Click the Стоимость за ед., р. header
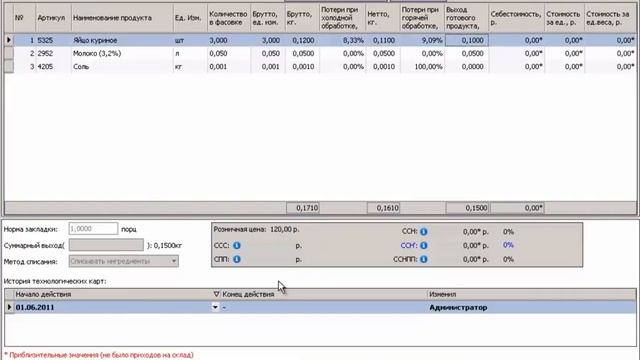 click(x=564, y=18)
